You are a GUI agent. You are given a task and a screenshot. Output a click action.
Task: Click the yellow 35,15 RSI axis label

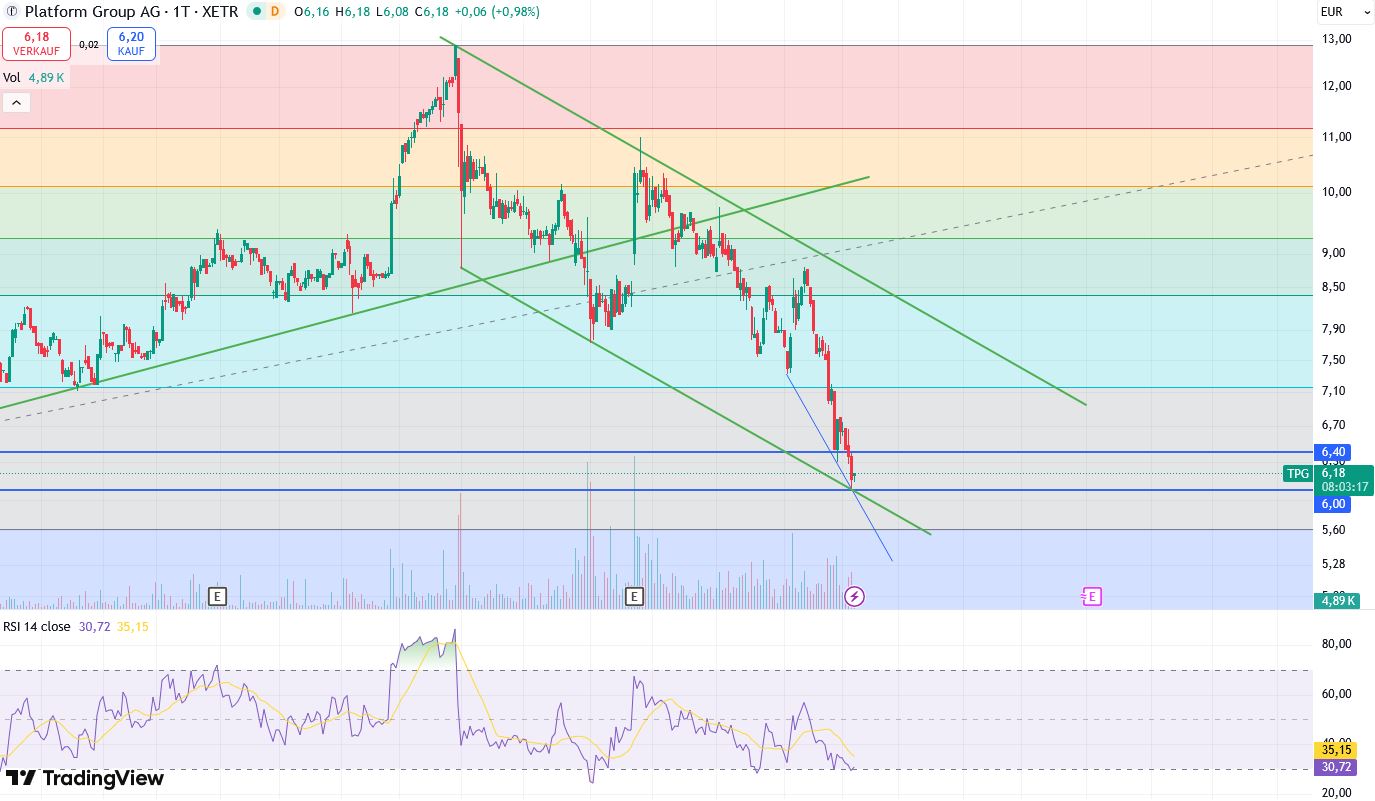(1336, 748)
